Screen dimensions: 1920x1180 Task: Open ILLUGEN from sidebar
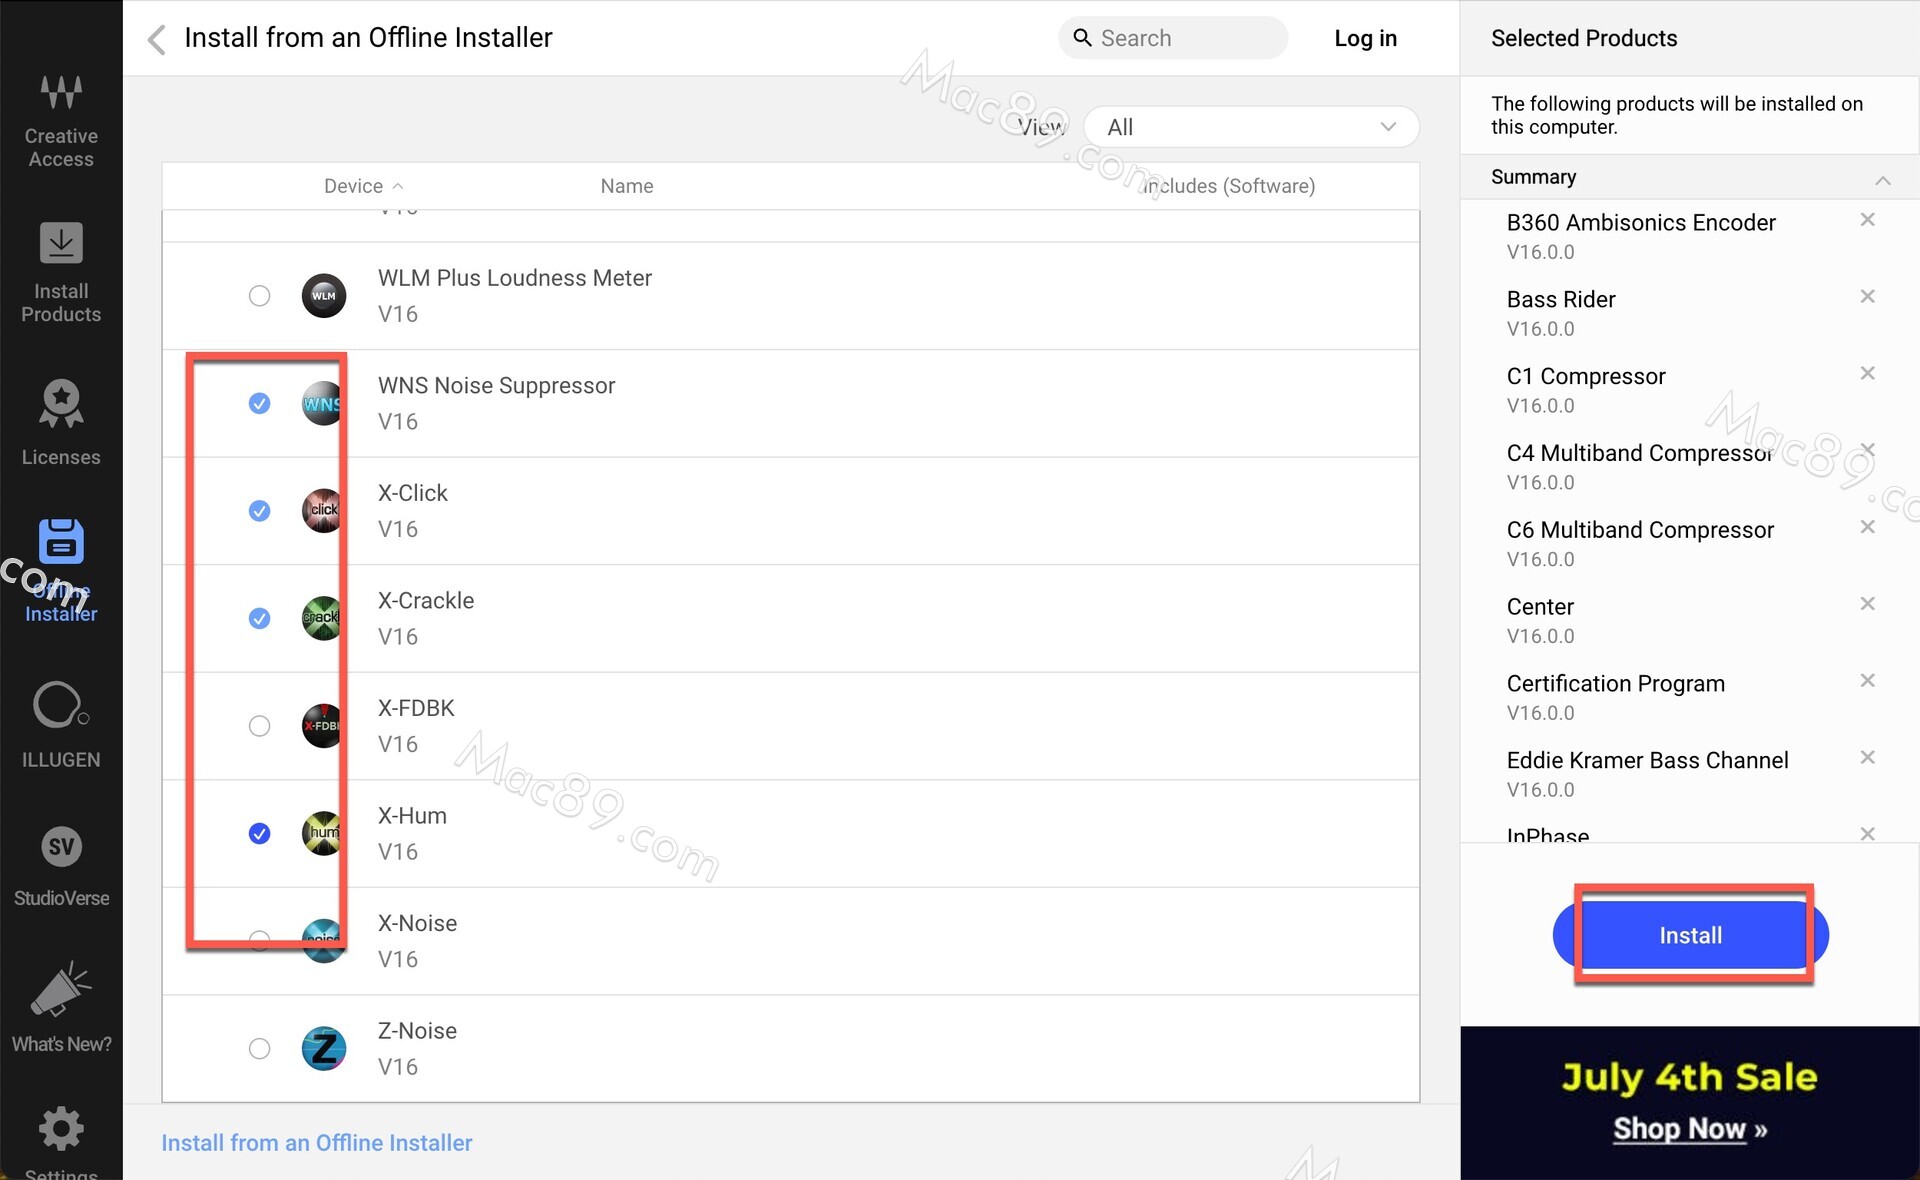(61, 724)
